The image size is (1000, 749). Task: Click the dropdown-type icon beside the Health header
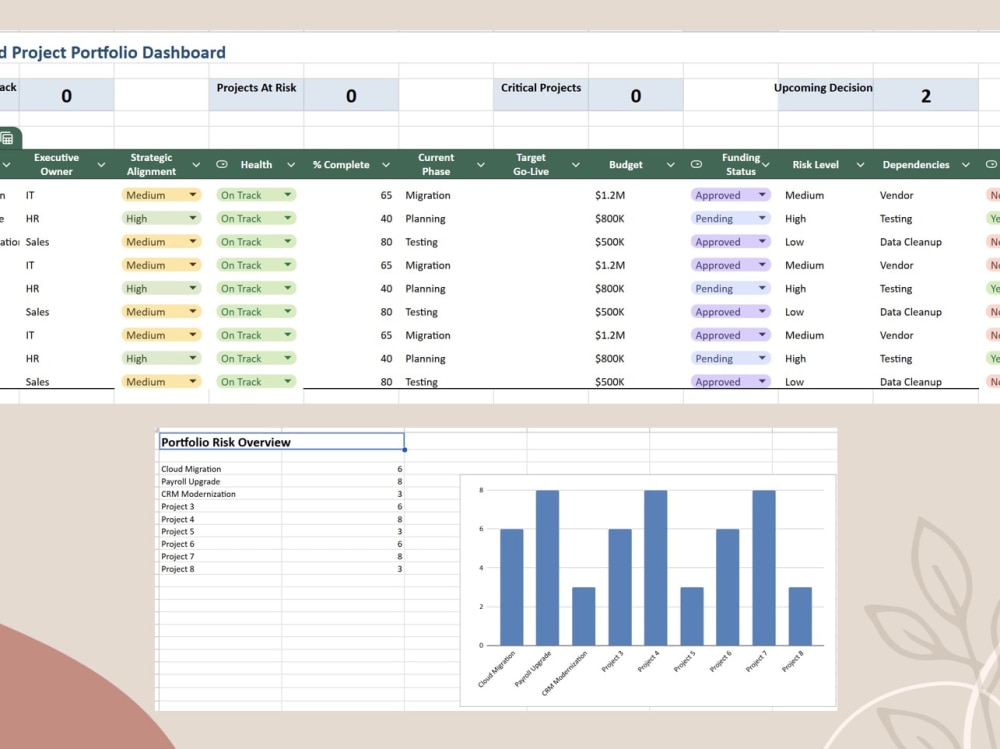[x=222, y=165]
